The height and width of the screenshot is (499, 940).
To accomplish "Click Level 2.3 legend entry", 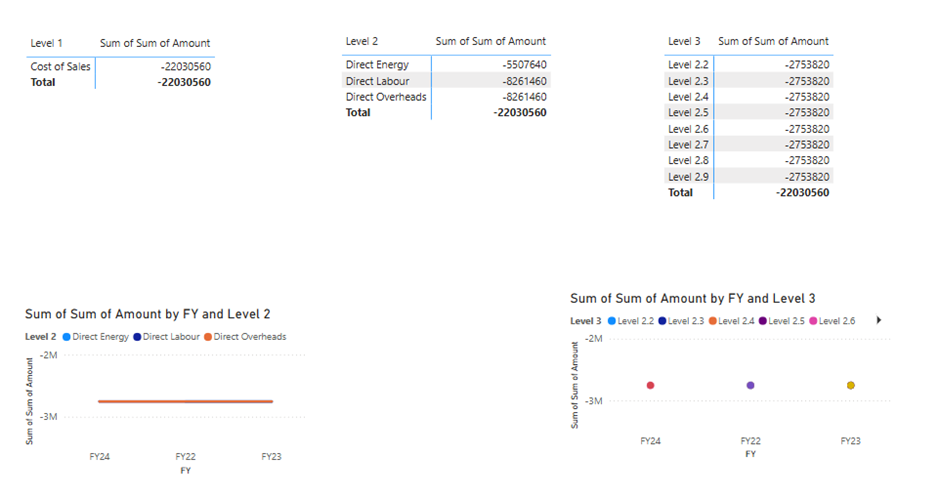I will click(x=681, y=321).
